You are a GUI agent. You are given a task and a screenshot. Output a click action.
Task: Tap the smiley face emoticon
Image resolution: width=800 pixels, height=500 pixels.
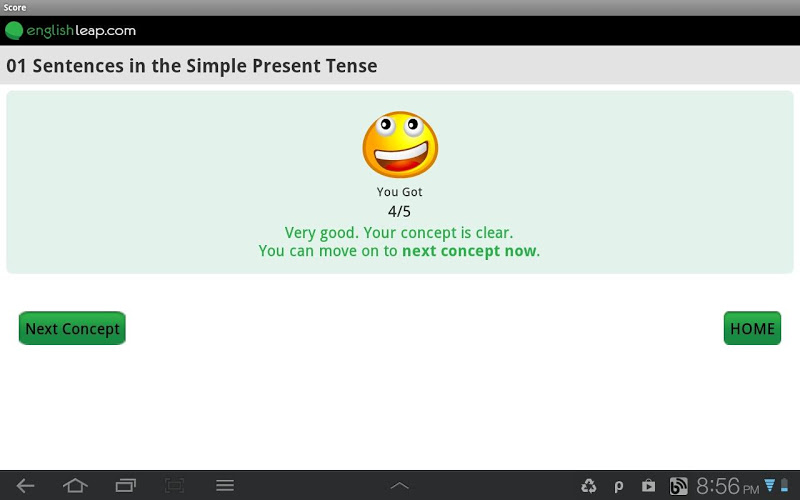point(400,144)
